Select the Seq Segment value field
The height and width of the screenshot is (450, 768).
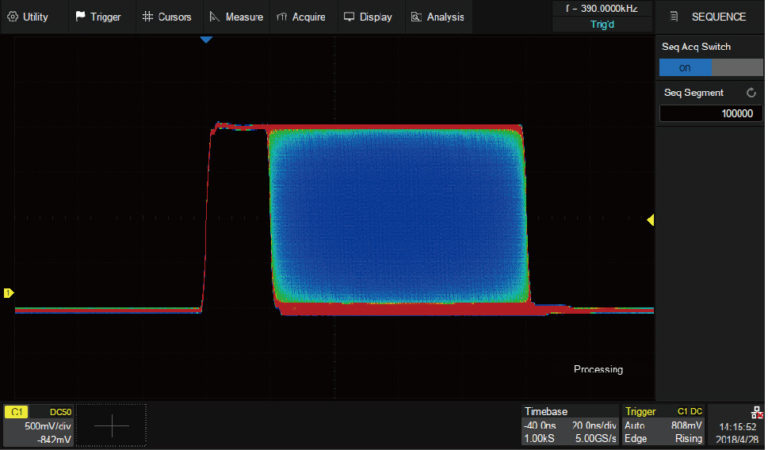pos(710,114)
